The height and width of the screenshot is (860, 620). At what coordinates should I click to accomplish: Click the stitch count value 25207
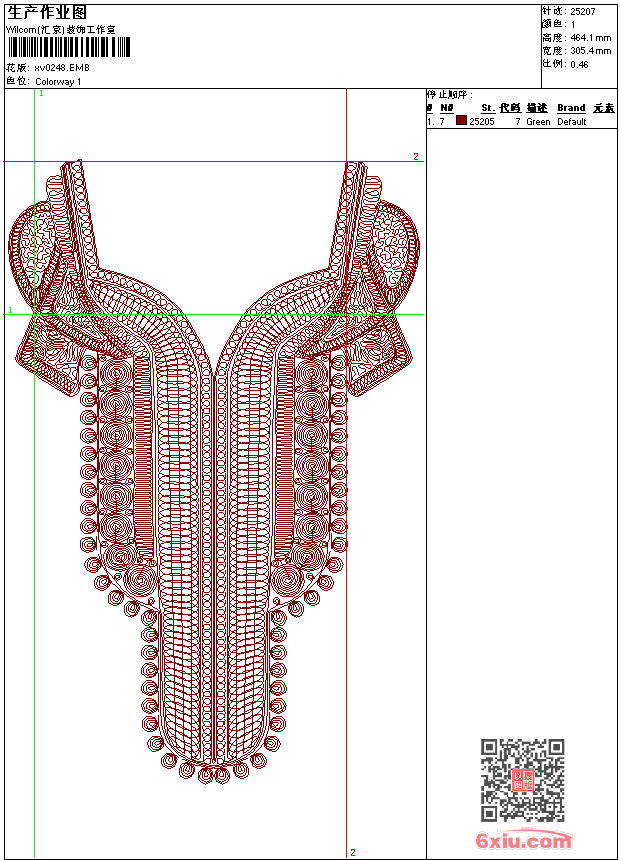pyautogui.click(x=583, y=11)
